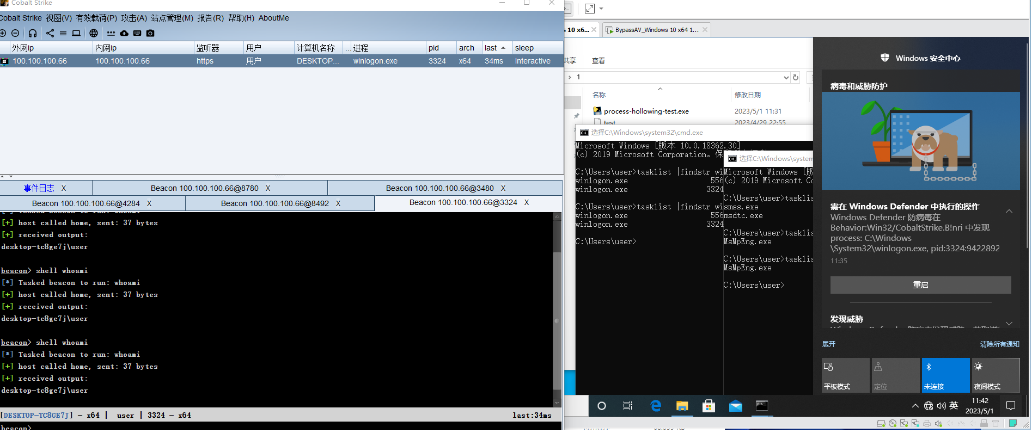Sort sessions by arch column header

click(x=469, y=48)
